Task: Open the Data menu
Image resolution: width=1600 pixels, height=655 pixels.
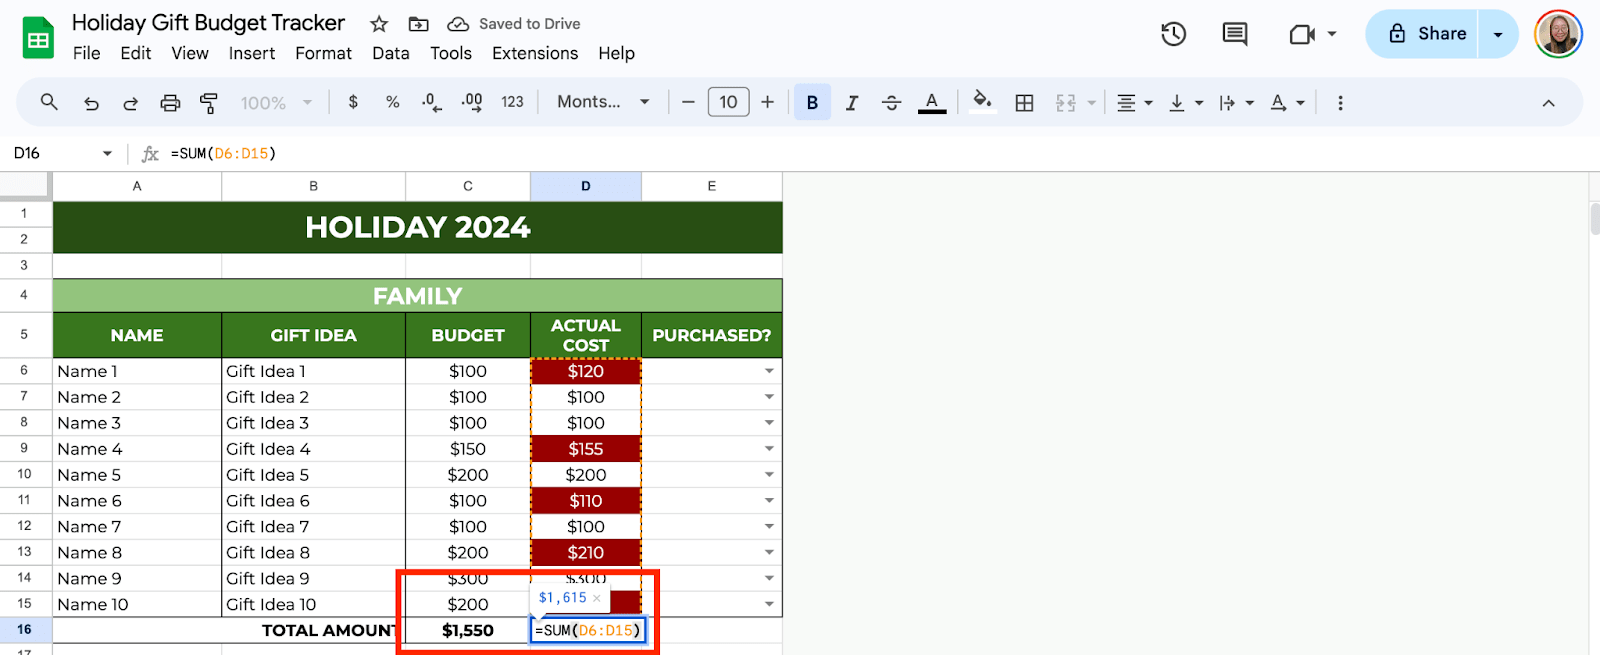Action: tap(390, 53)
